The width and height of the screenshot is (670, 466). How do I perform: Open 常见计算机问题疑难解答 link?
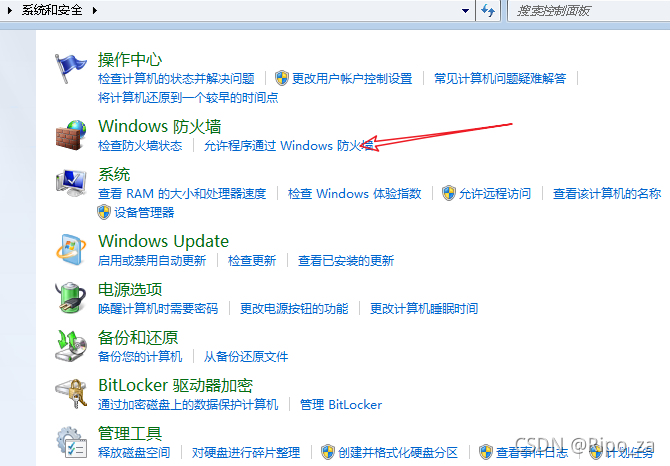pos(500,79)
